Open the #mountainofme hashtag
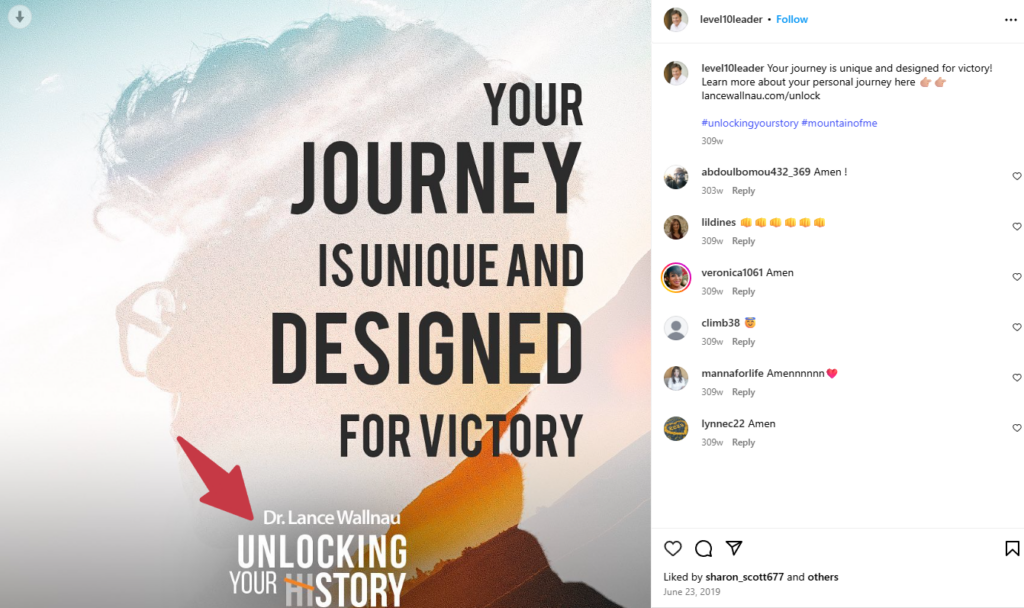The height and width of the screenshot is (608, 1024). pyautogui.click(x=839, y=123)
